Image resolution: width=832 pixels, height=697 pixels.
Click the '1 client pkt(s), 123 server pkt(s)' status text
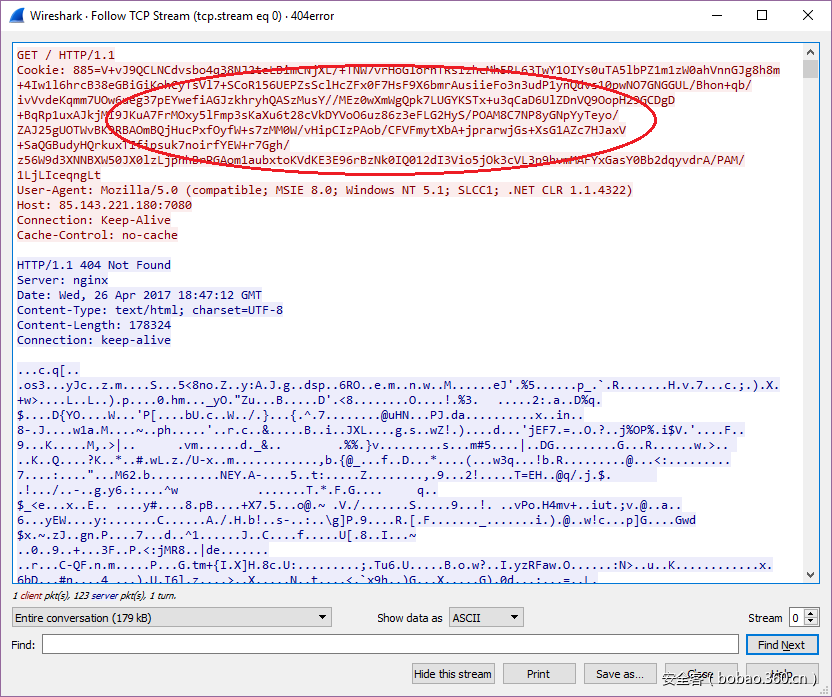click(x=94, y=596)
